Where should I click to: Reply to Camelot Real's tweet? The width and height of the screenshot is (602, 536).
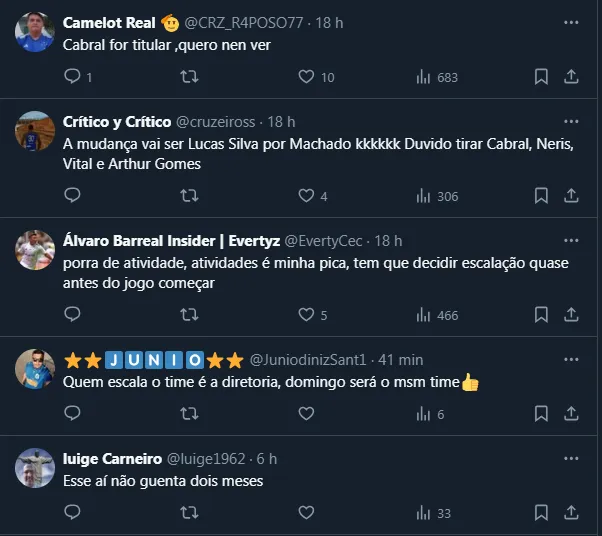[x=72, y=77]
